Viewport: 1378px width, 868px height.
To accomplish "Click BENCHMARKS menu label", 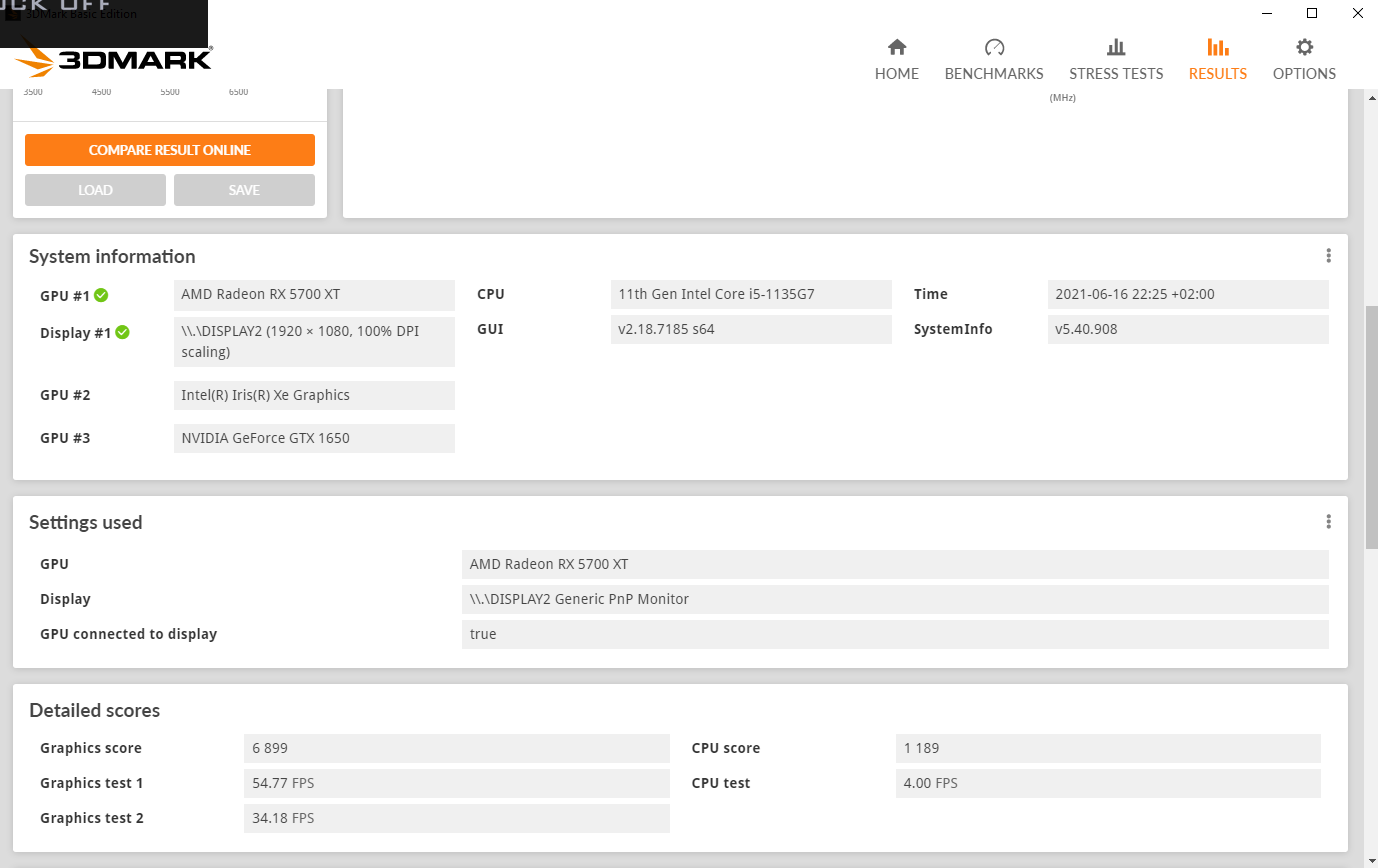I will coord(994,74).
